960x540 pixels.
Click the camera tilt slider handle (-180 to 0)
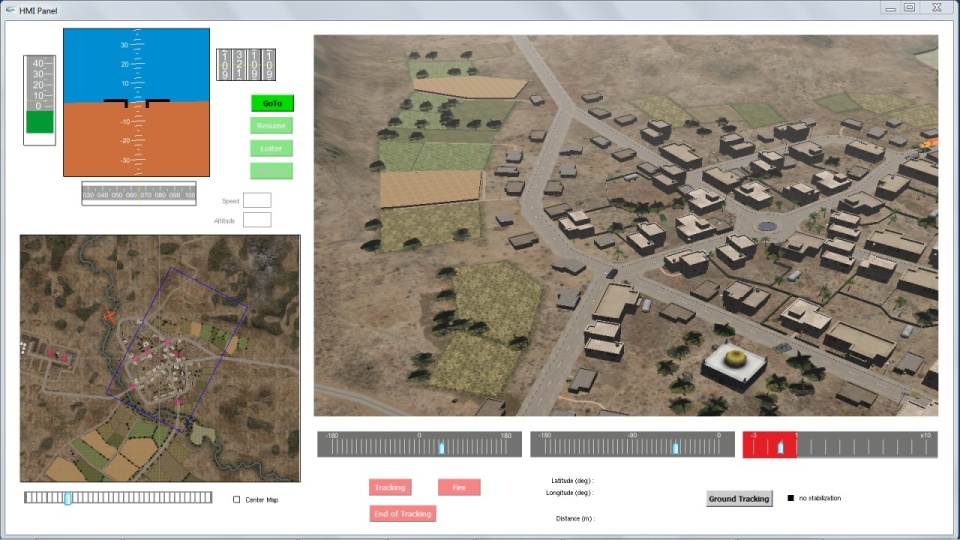pyautogui.click(x=675, y=448)
